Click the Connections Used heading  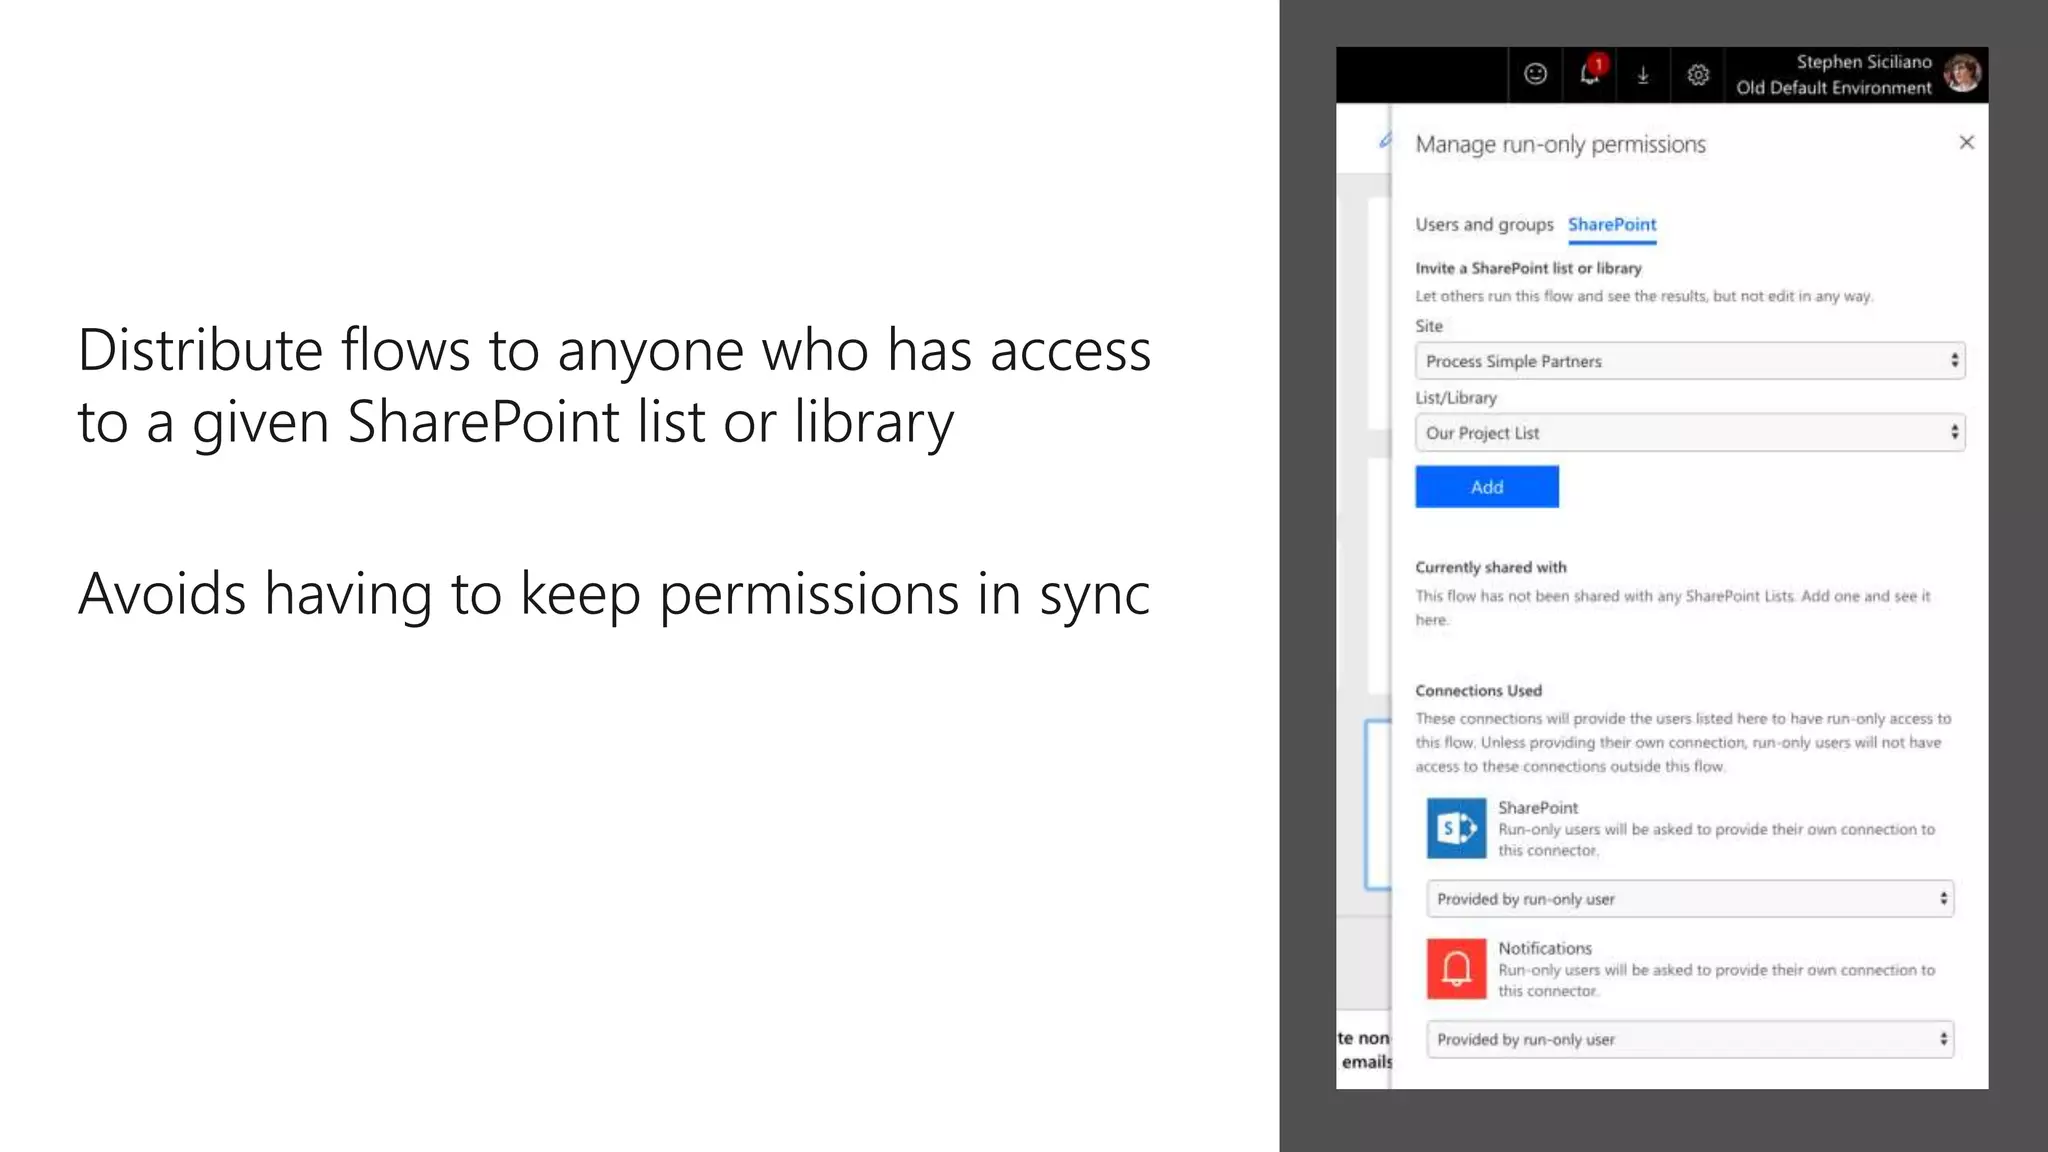[1478, 691]
